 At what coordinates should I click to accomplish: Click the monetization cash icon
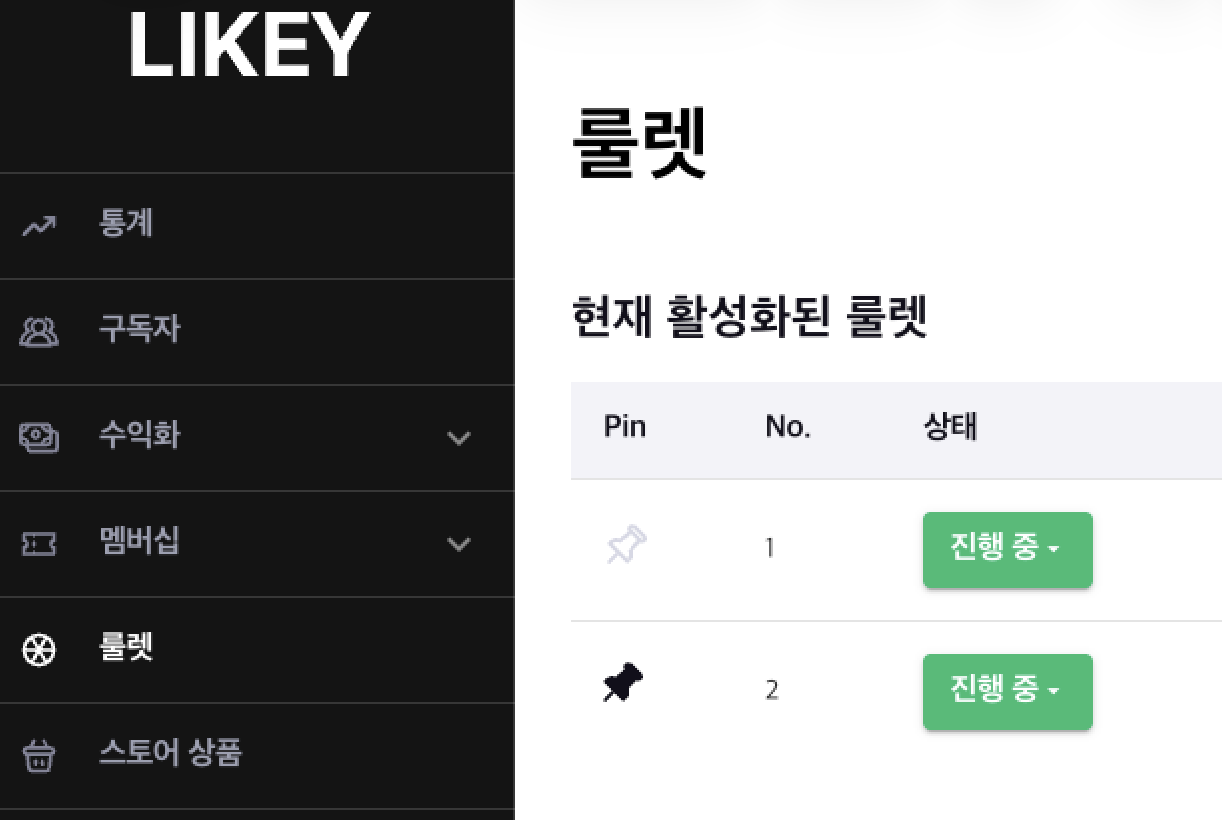coord(40,437)
